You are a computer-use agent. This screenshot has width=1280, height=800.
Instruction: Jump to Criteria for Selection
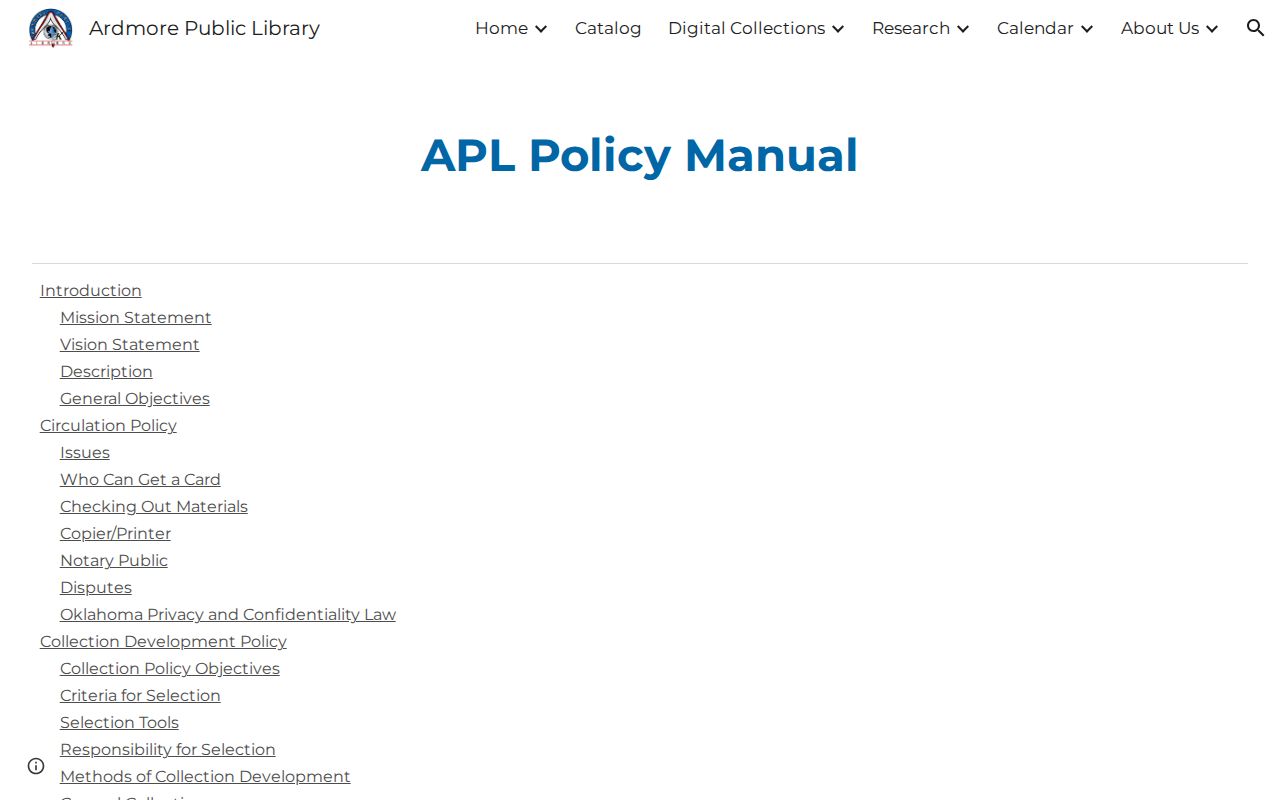140,695
